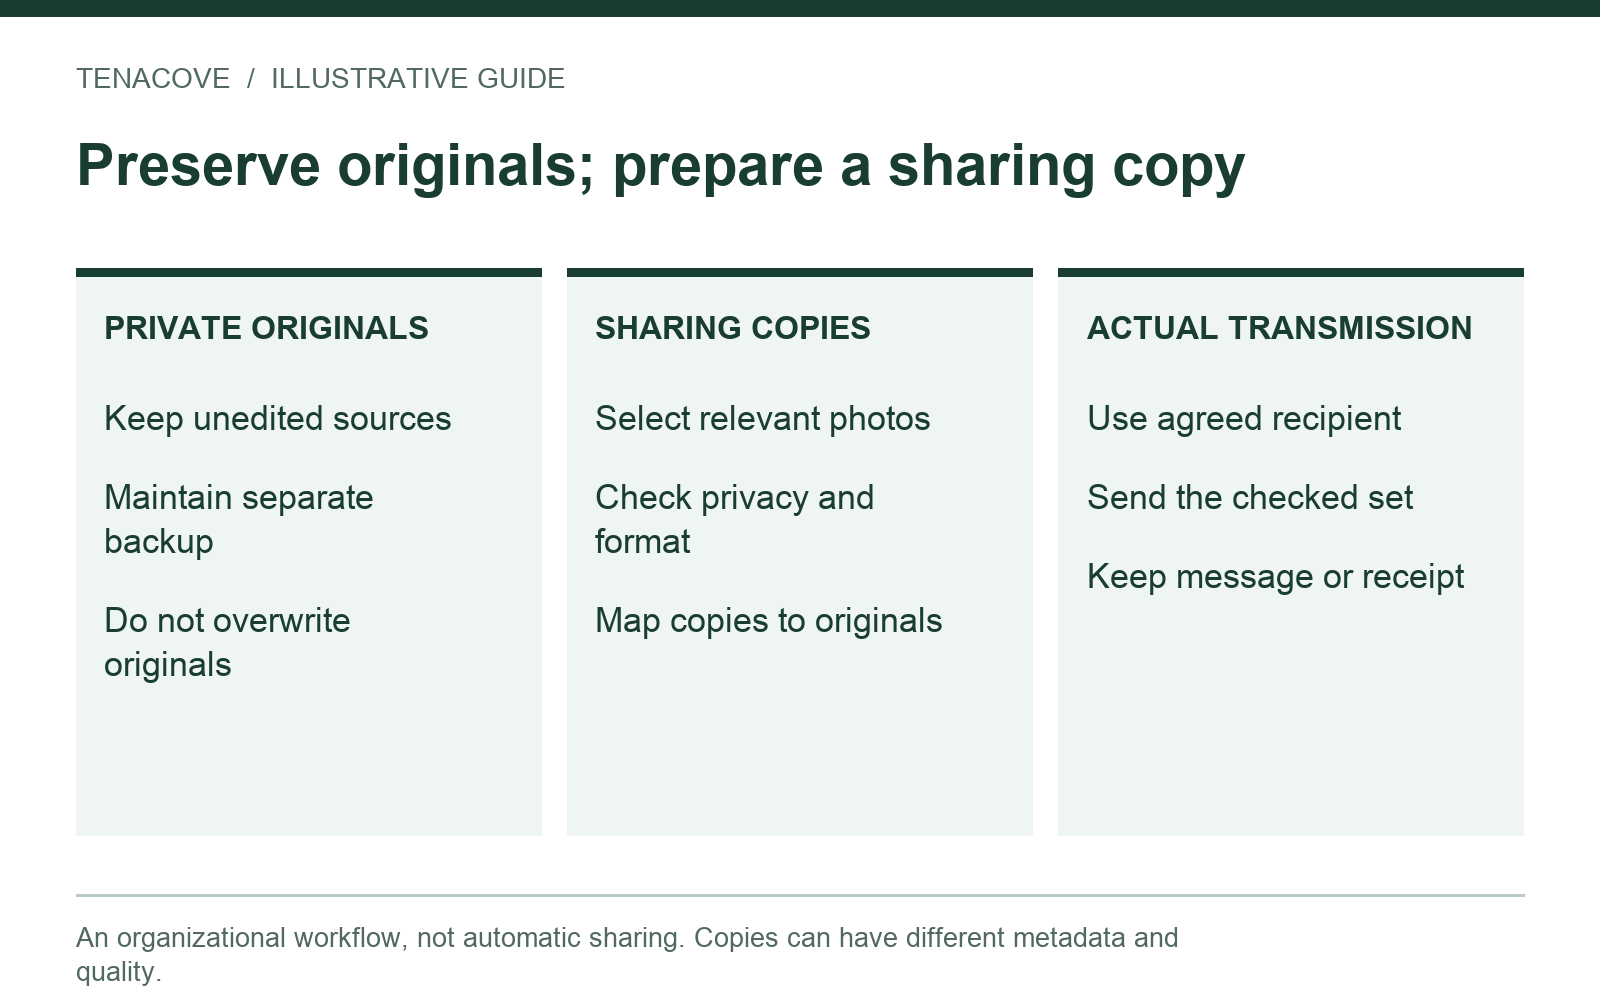Click 'Send the checked set' text
1600x1000 pixels.
click(1250, 497)
